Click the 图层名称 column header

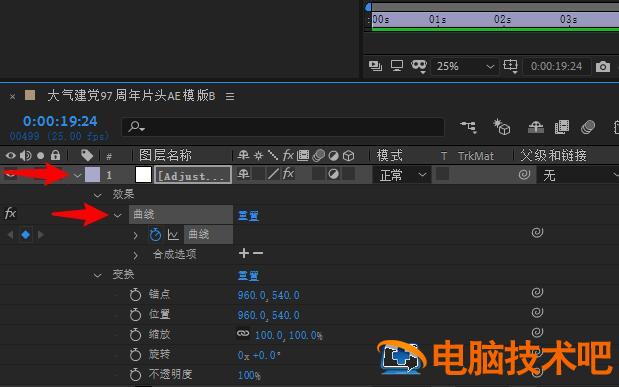pyautogui.click(x=165, y=155)
